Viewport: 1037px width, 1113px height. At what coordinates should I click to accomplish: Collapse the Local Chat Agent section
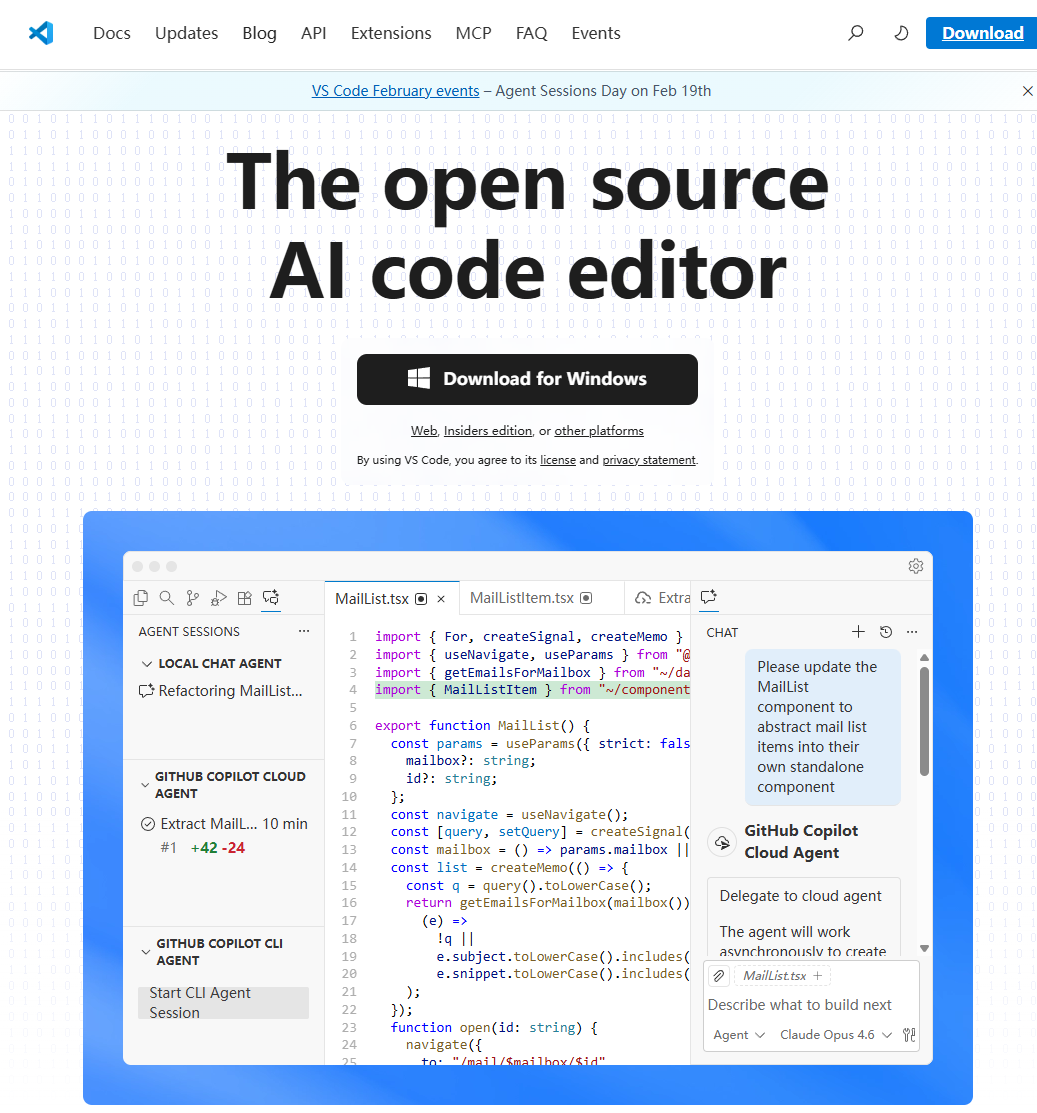[147, 664]
